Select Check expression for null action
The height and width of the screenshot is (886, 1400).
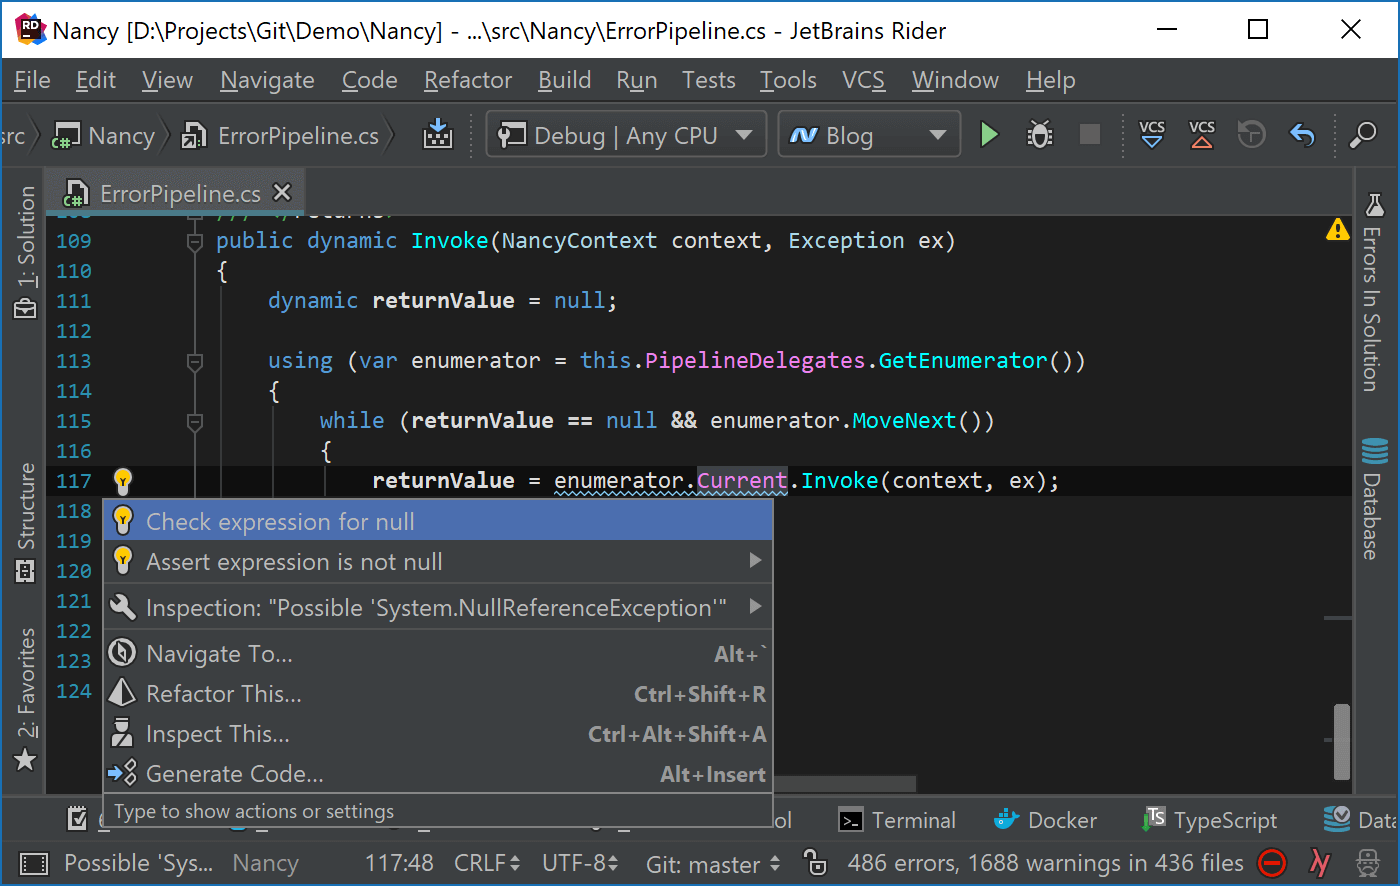coord(438,521)
